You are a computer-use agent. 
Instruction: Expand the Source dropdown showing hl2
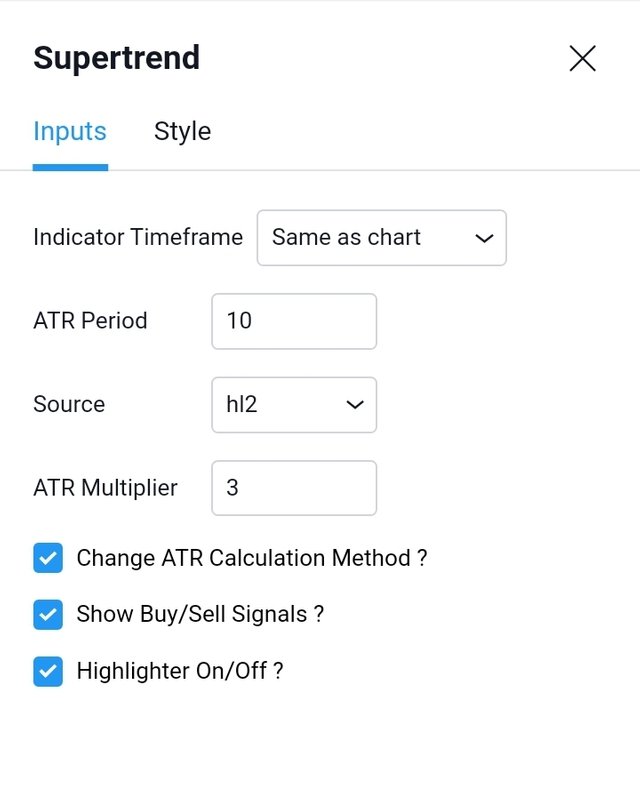[294, 405]
